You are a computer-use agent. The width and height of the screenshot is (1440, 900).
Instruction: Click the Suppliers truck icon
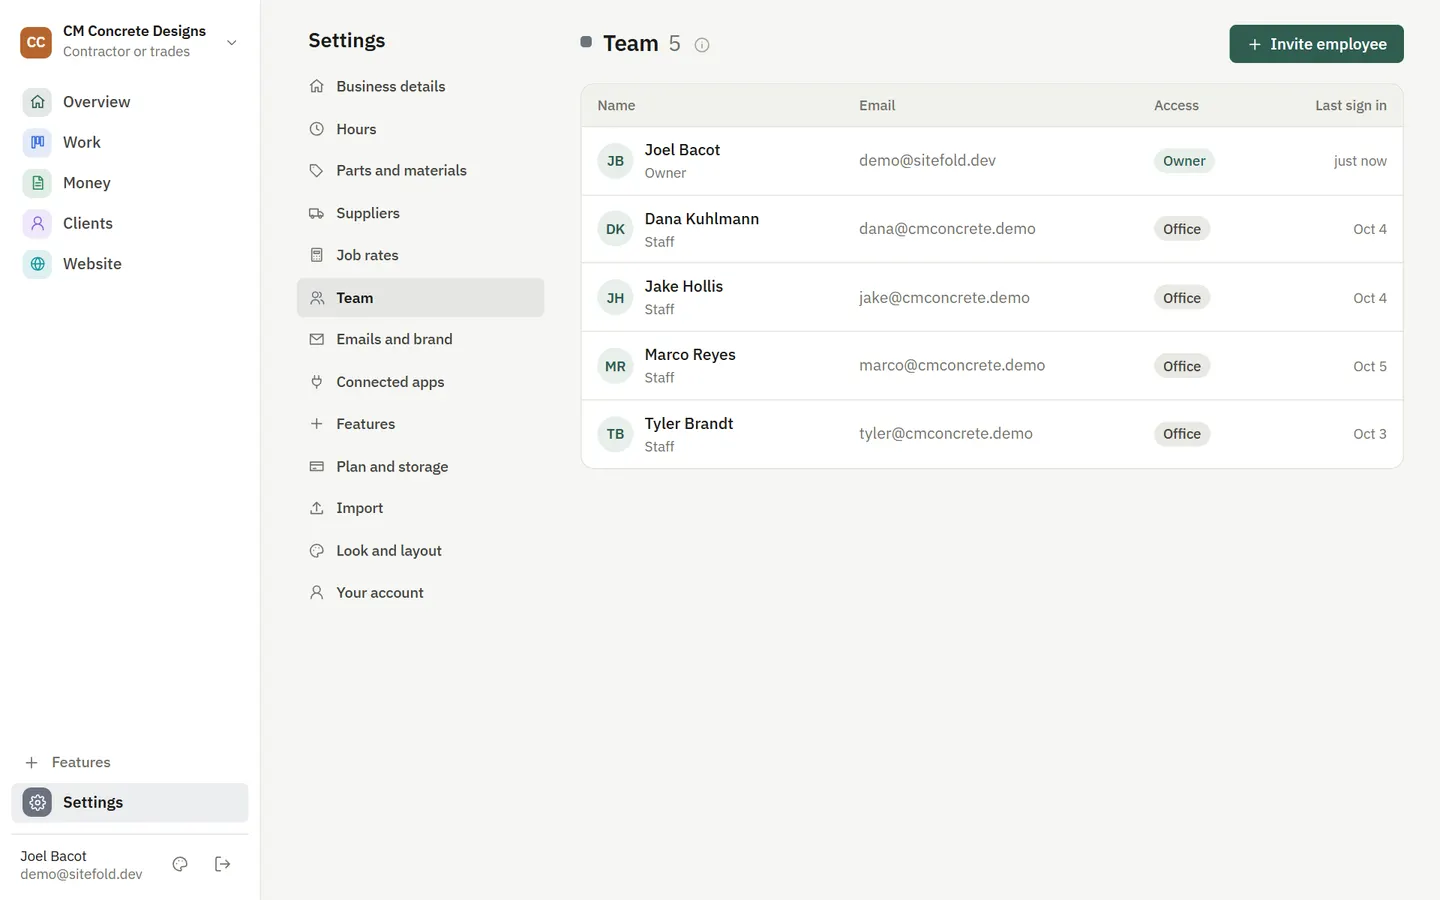(317, 213)
